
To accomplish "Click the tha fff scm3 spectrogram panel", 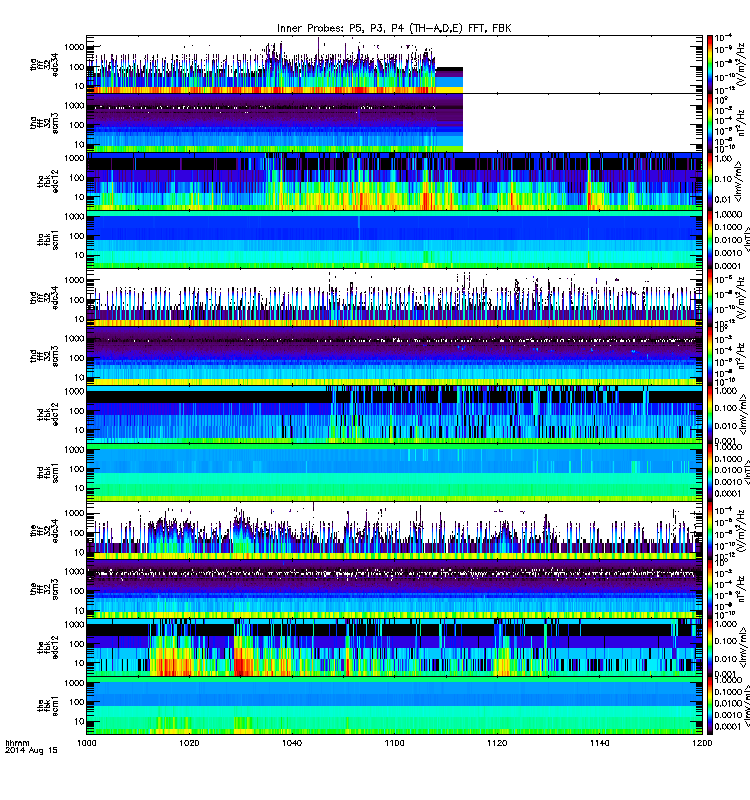I will click(x=394, y=123).
